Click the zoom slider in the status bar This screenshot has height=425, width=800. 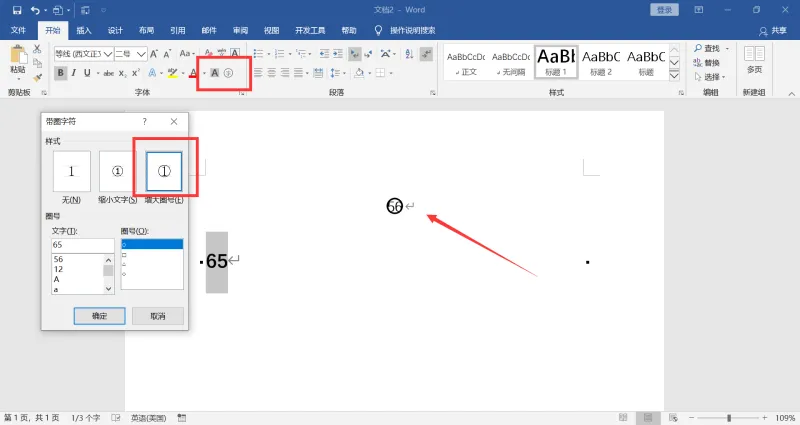729,418
